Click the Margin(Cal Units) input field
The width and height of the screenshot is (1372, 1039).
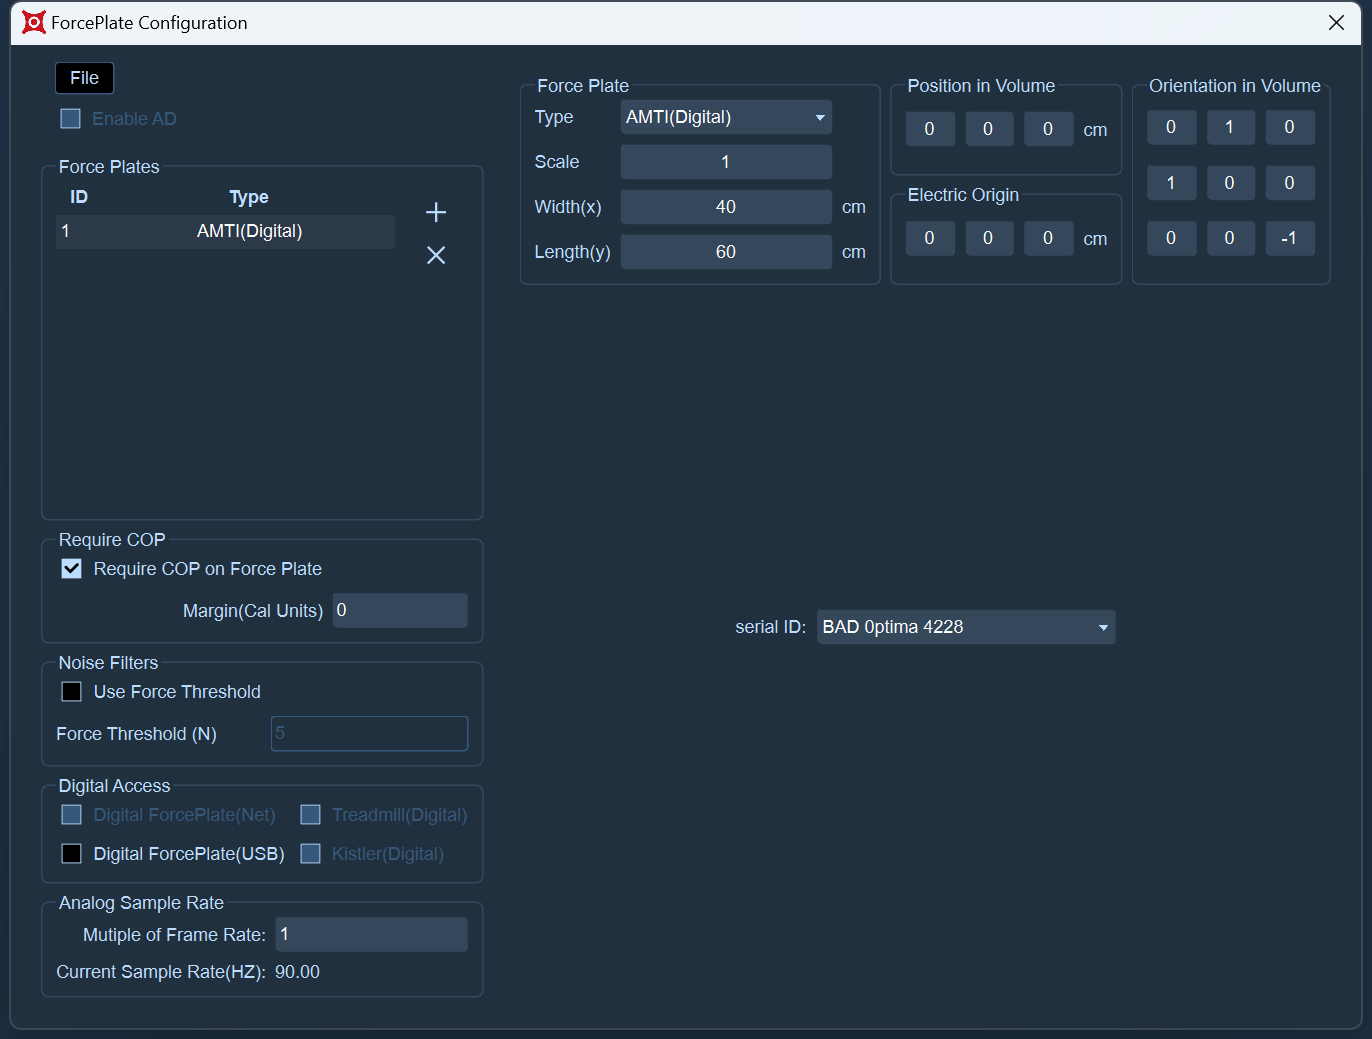pos(400,610)
